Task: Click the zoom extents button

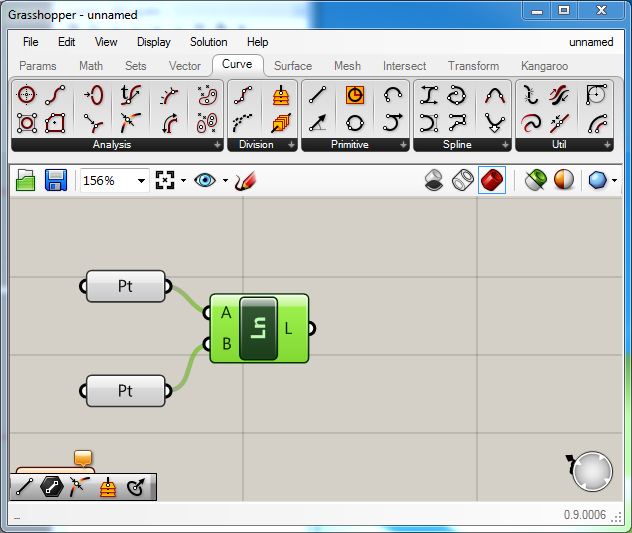Action: tap(165, 180)
